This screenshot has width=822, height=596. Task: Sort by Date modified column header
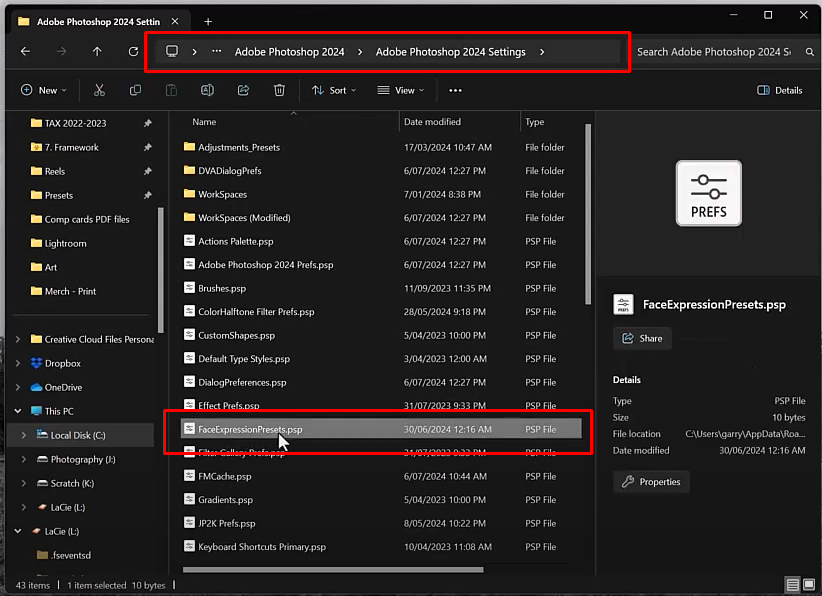(432, 122)
